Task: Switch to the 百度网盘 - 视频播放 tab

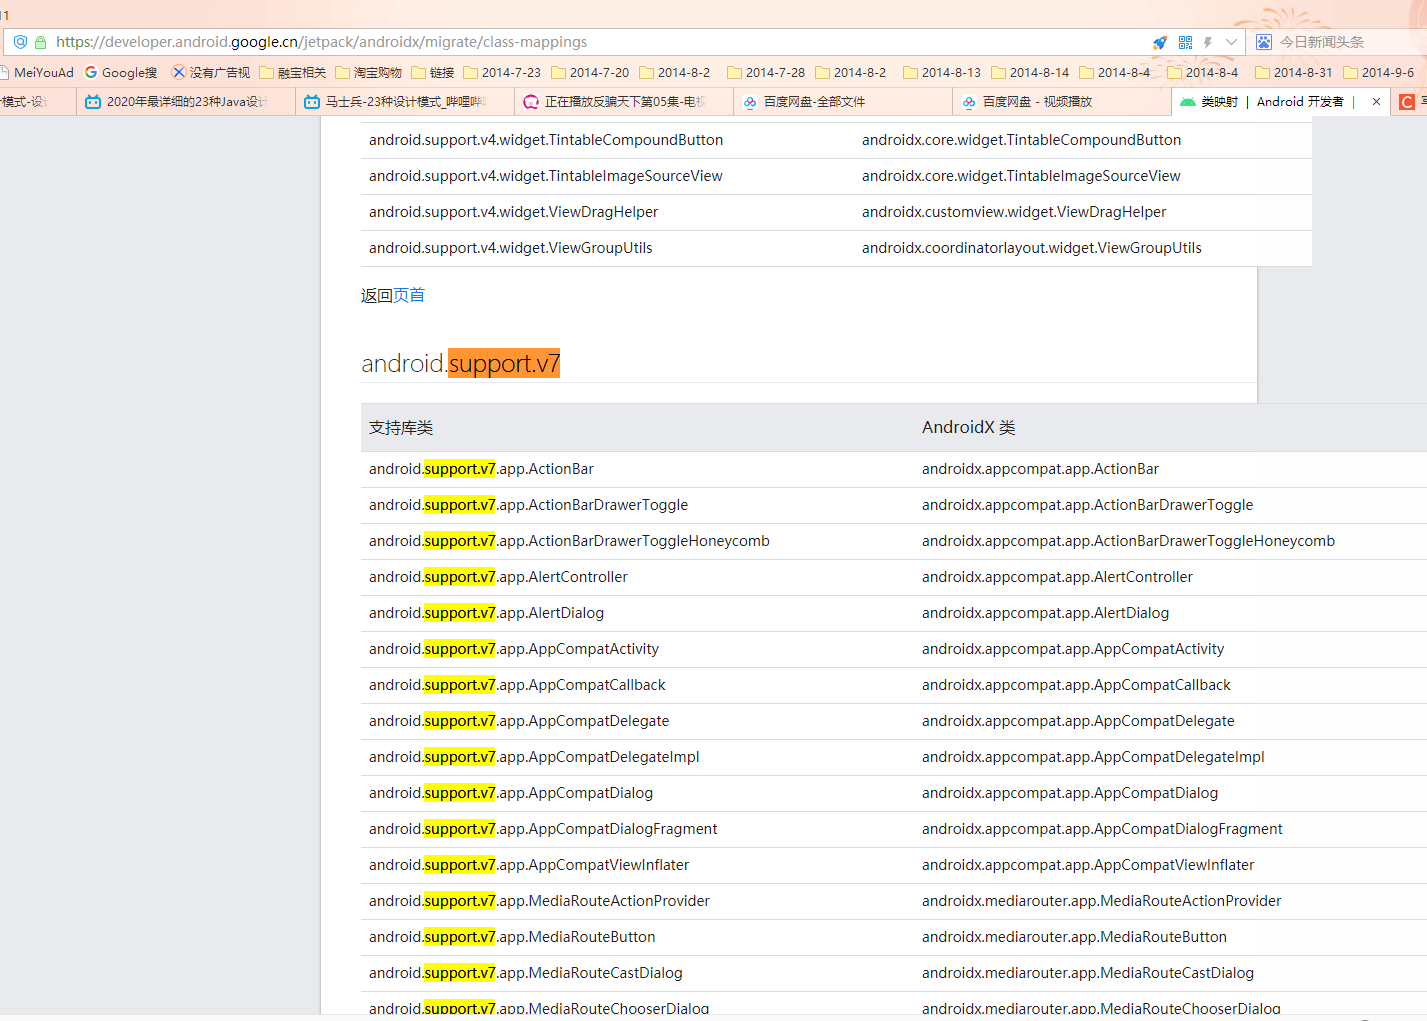Action: (1062, 101)
